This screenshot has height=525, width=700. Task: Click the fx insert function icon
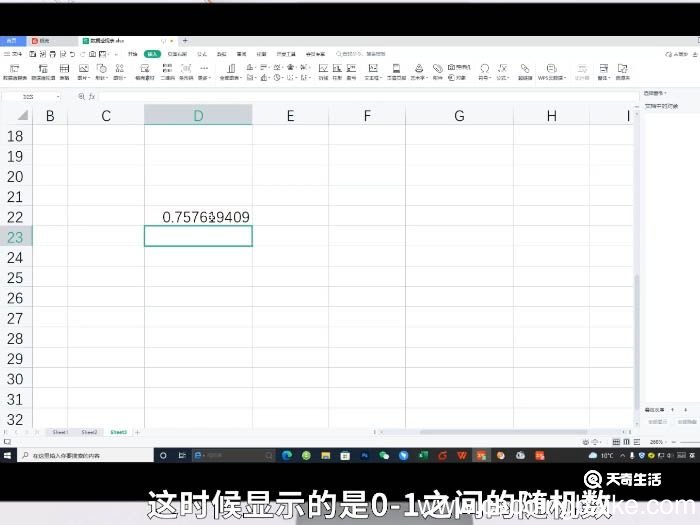(x=92, y=96)
